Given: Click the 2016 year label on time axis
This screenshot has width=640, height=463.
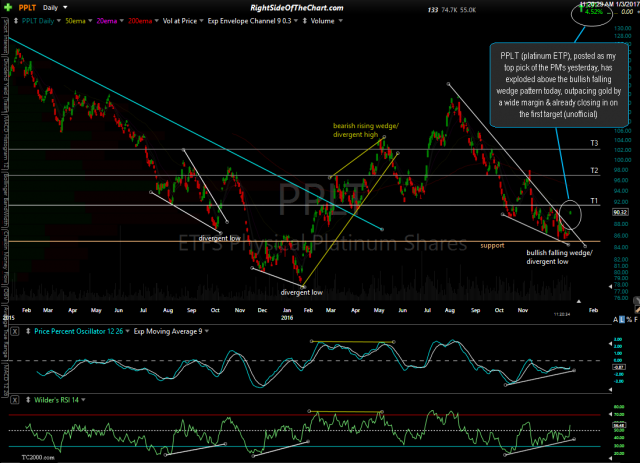Looking at the screenshot, I should pos(287,318).
